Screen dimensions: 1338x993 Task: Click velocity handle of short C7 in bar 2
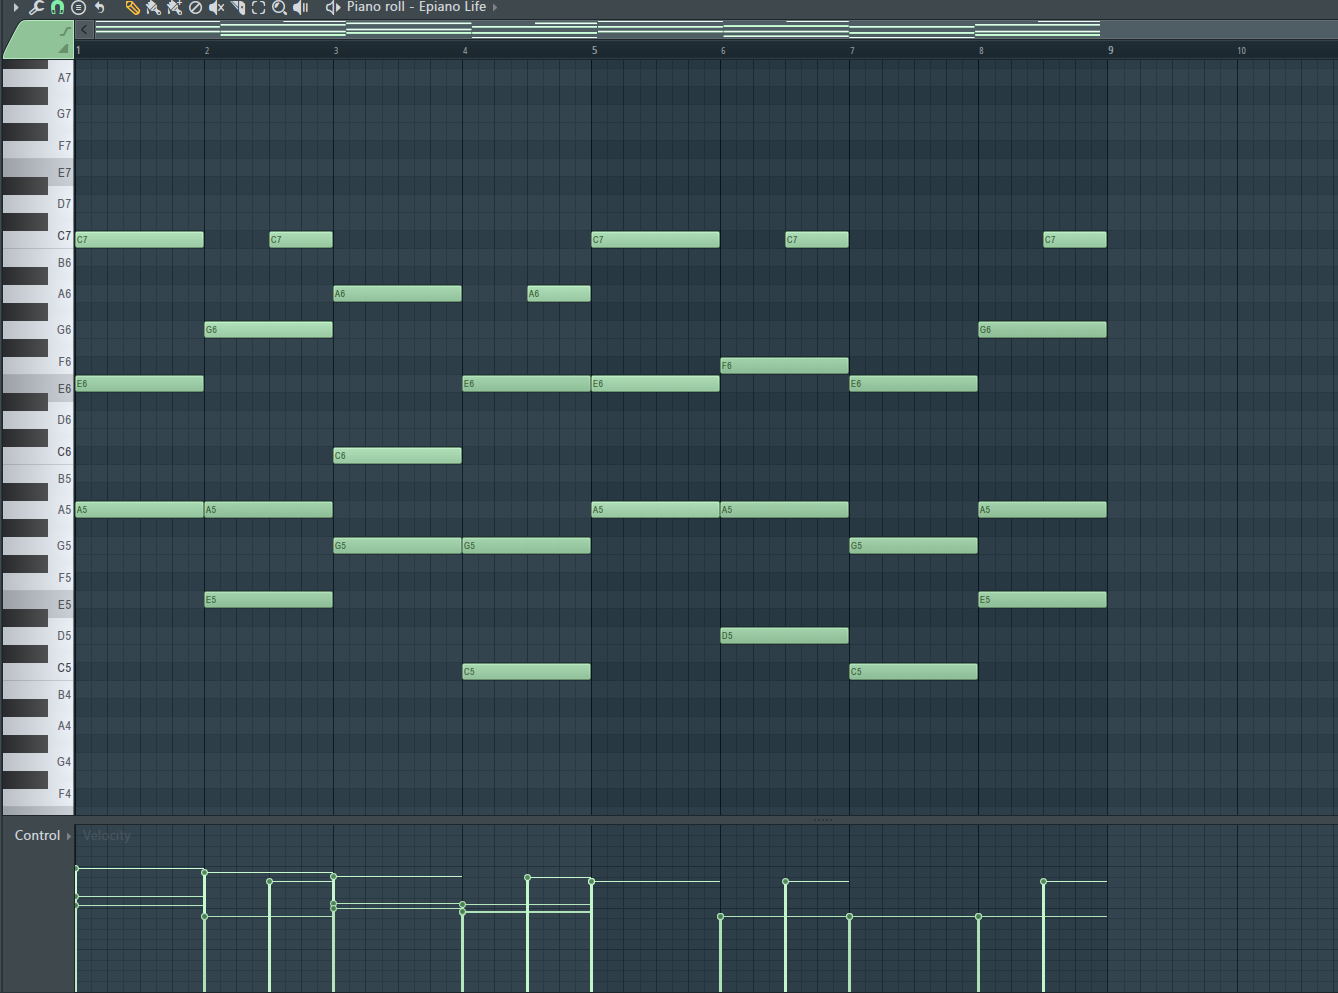270,882
